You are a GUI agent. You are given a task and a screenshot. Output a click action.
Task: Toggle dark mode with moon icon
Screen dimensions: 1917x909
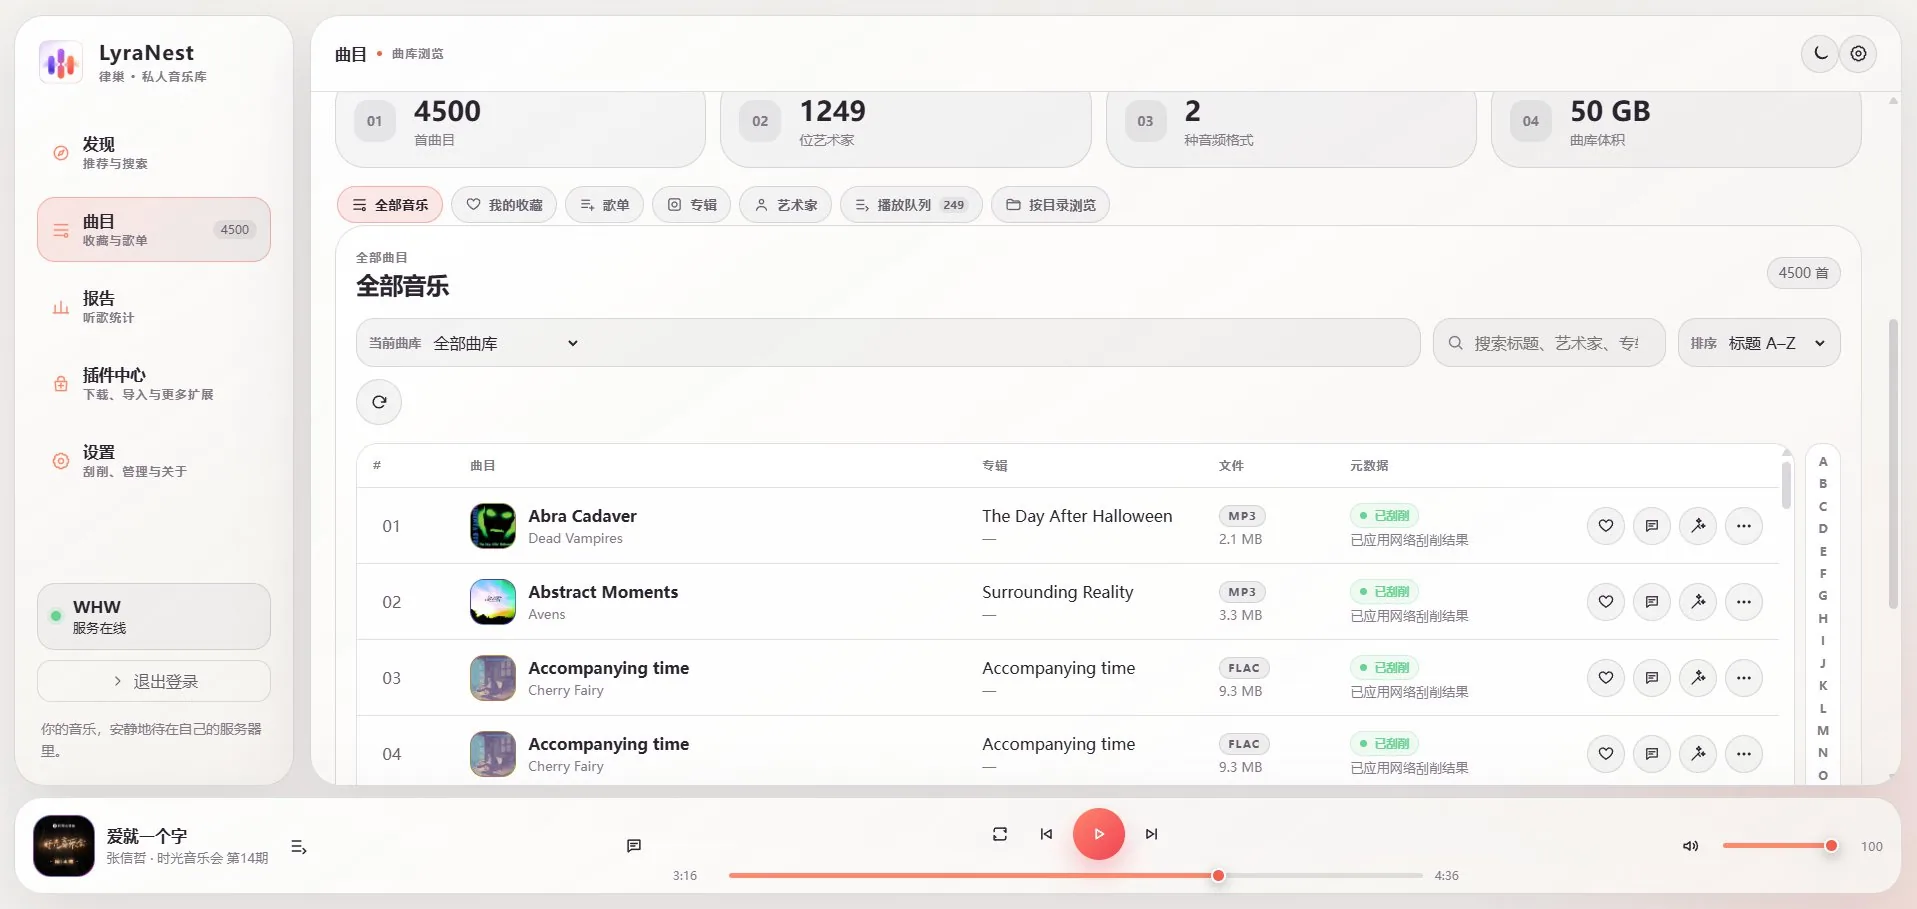[x=1821, y=54]
